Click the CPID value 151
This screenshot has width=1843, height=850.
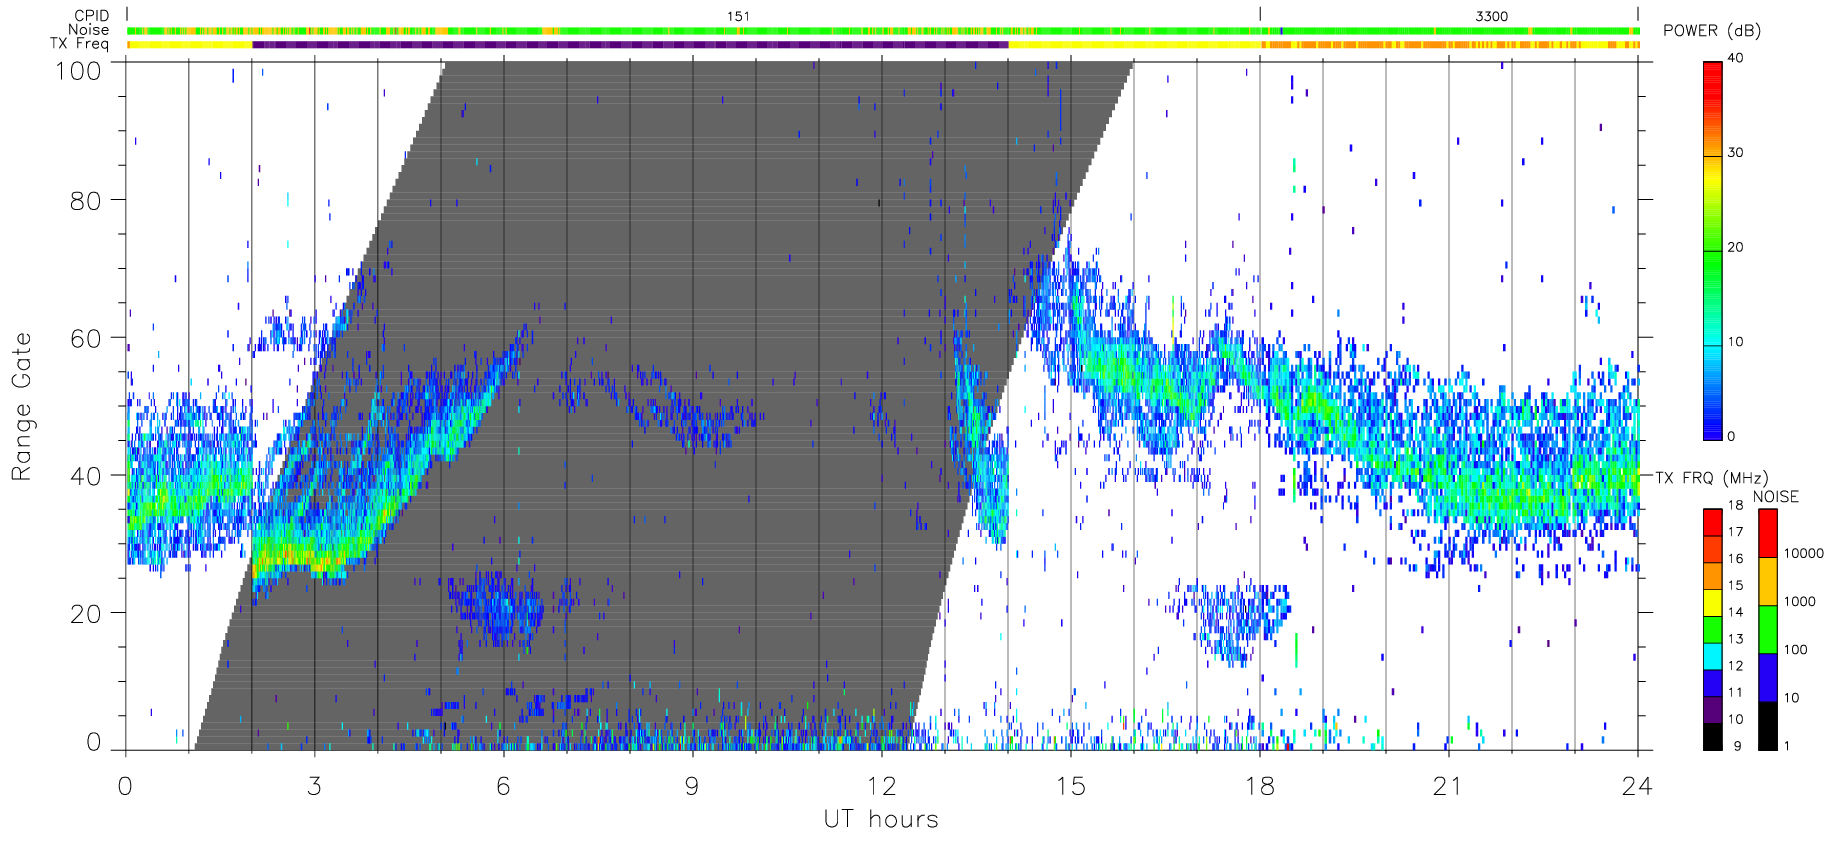point(738,16)
